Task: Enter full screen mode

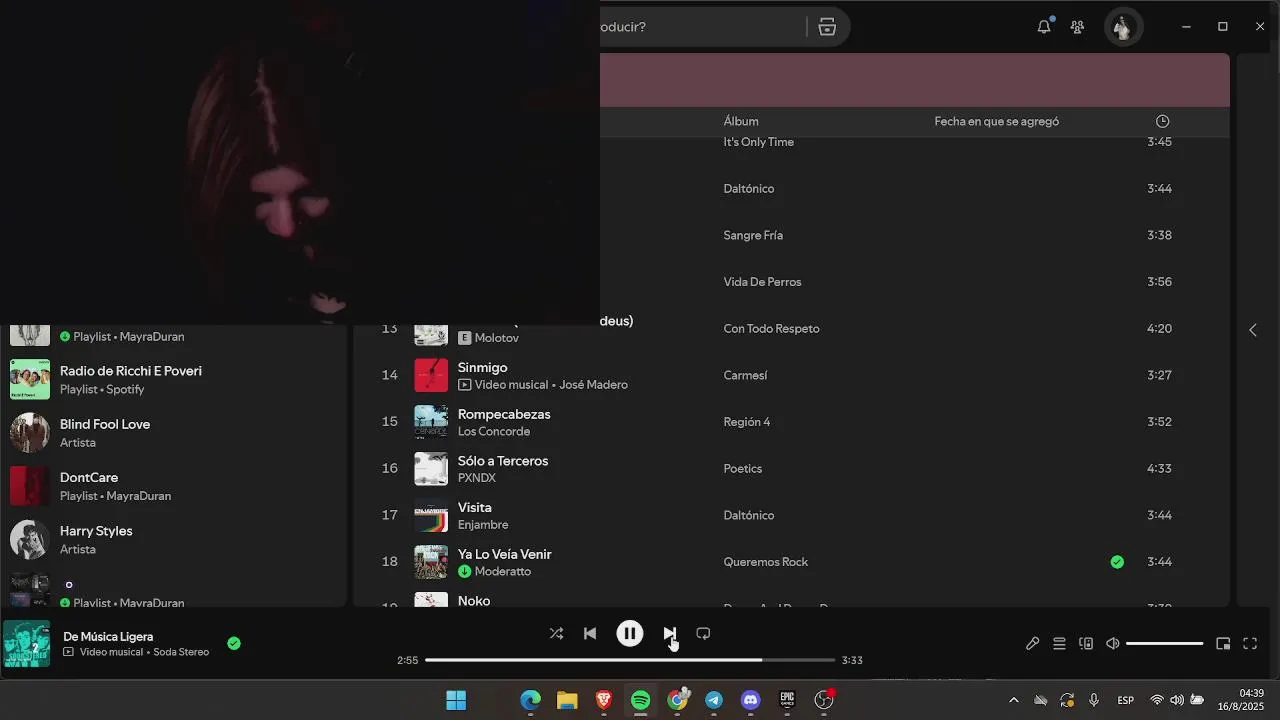Action: click(1250, 644)
